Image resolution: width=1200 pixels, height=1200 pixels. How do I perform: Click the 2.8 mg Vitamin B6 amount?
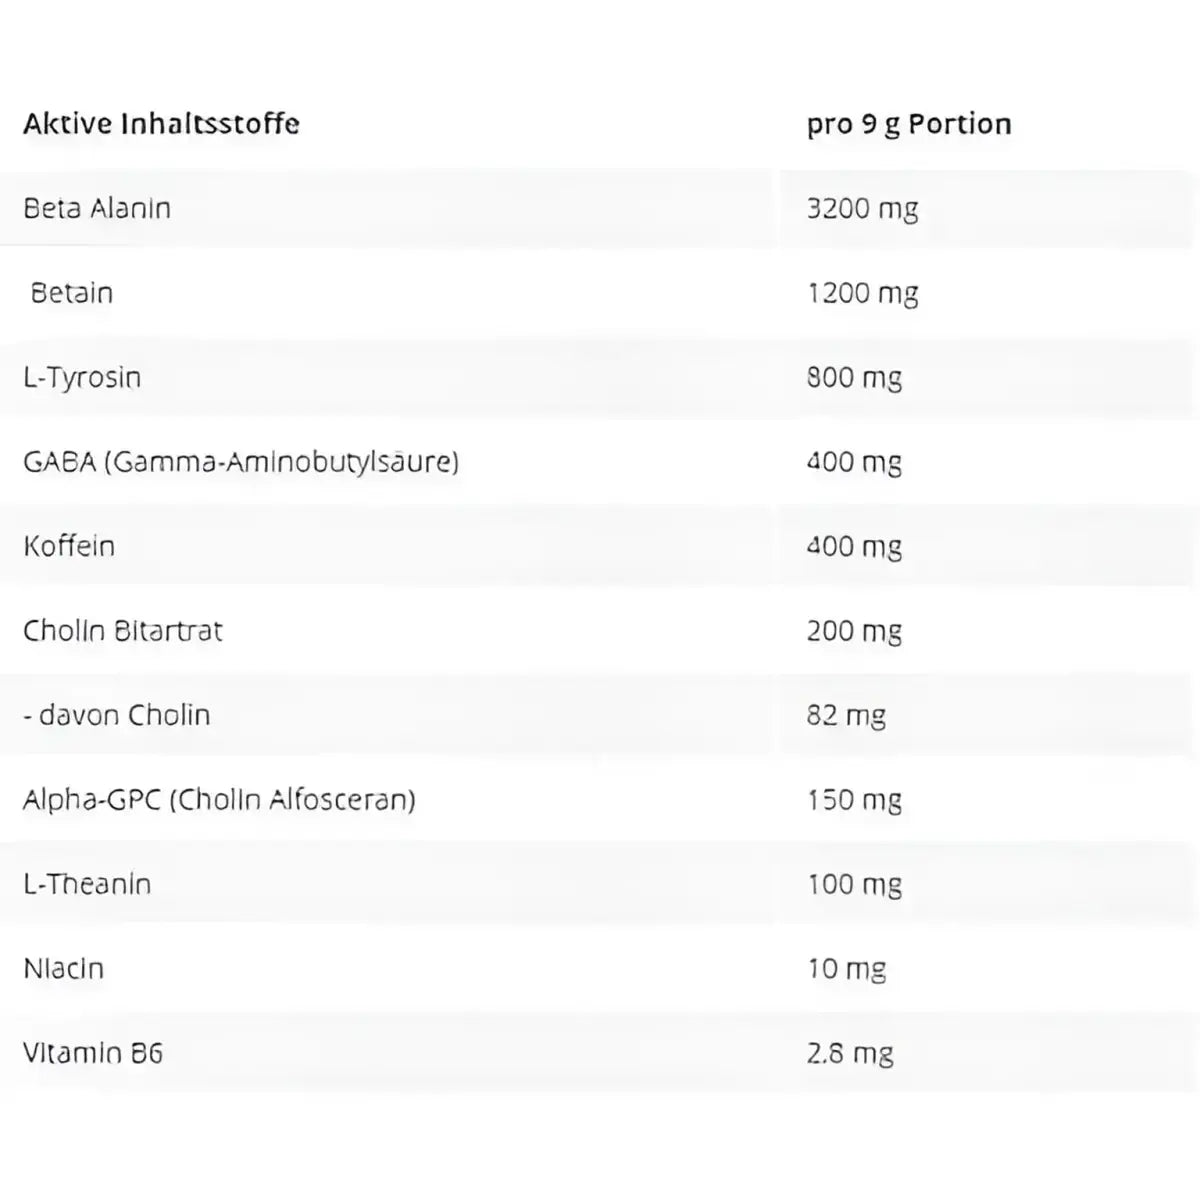pos(850,1053)
